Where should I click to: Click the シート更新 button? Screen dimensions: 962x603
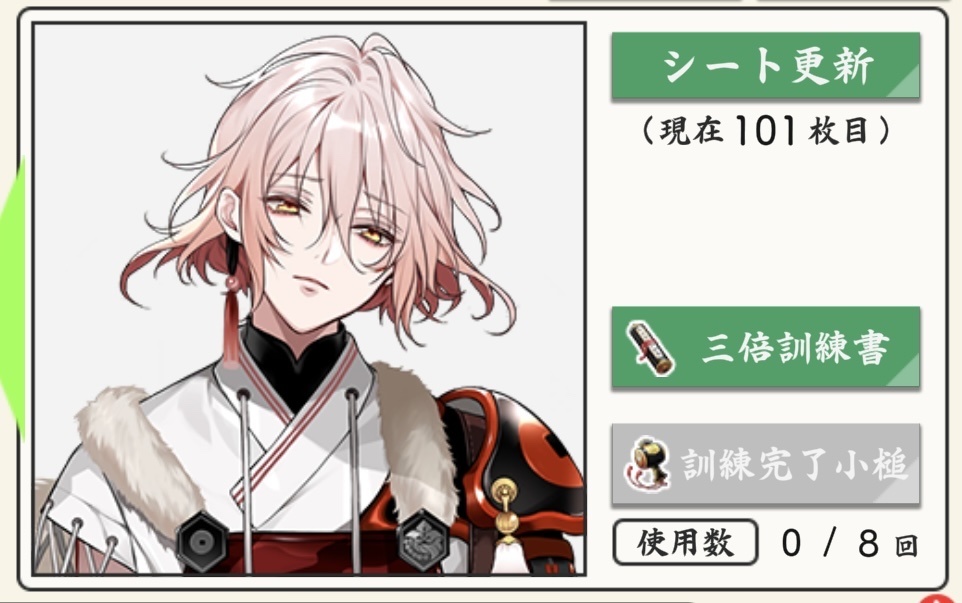click(x=766, y=66)
